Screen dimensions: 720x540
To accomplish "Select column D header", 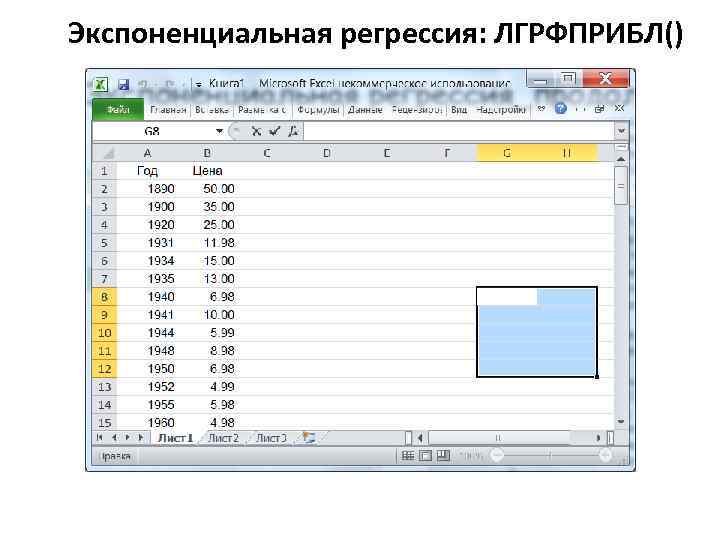I will tap(326, 153).
